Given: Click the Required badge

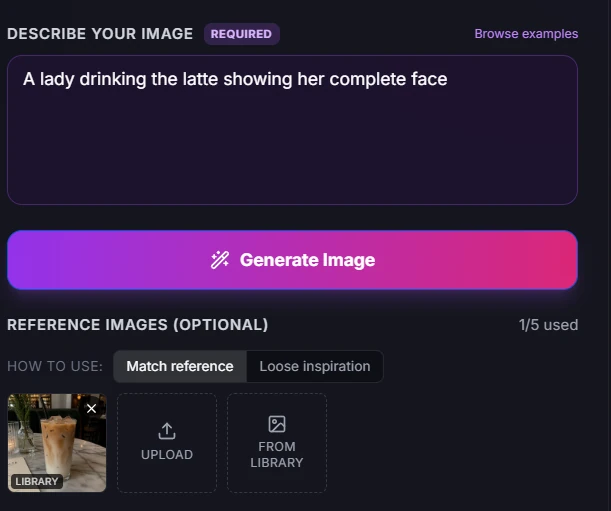Looking at the screenshot, I should tap(241, 34).
